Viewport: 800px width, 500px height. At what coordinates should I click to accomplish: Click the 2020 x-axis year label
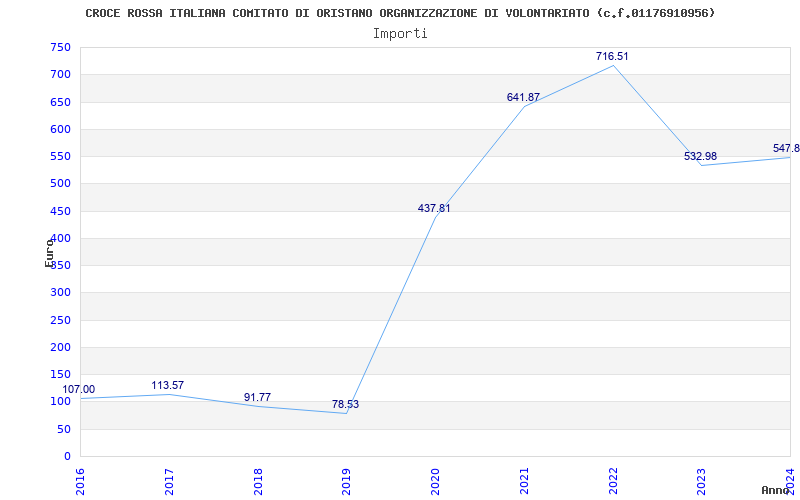tap(435, 481)
